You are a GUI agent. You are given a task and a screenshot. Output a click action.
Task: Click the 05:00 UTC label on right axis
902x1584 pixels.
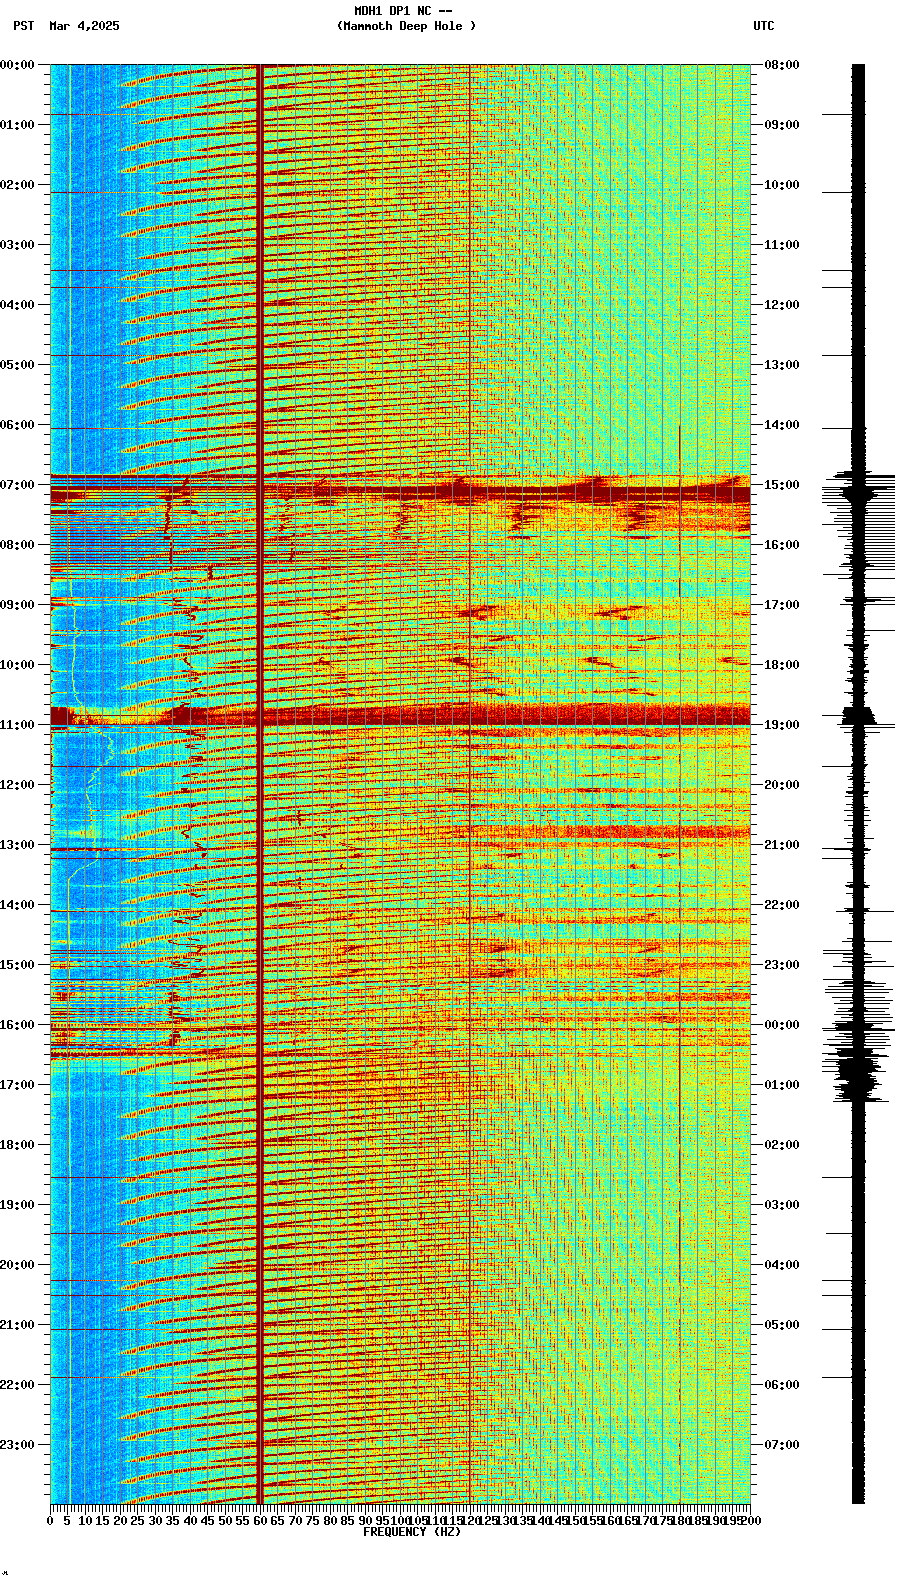click(x=782, y=1325)
